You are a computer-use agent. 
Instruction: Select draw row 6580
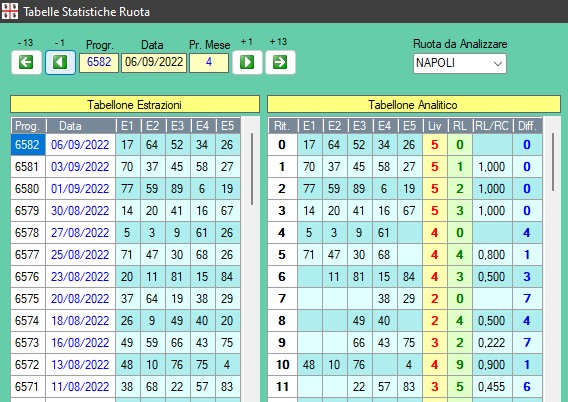[126, 189]
